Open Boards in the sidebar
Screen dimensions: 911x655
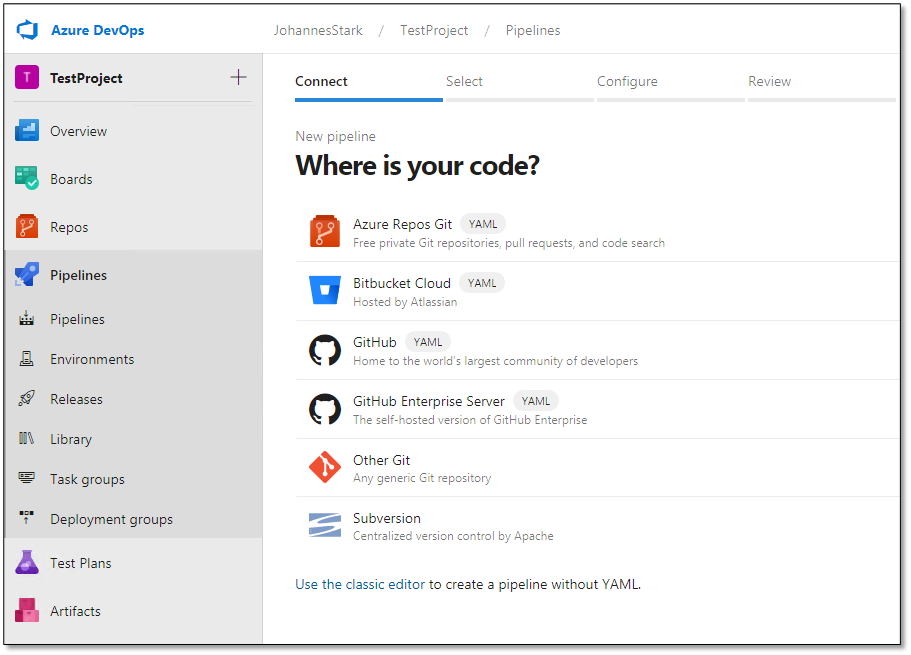(x=133, y=178)
